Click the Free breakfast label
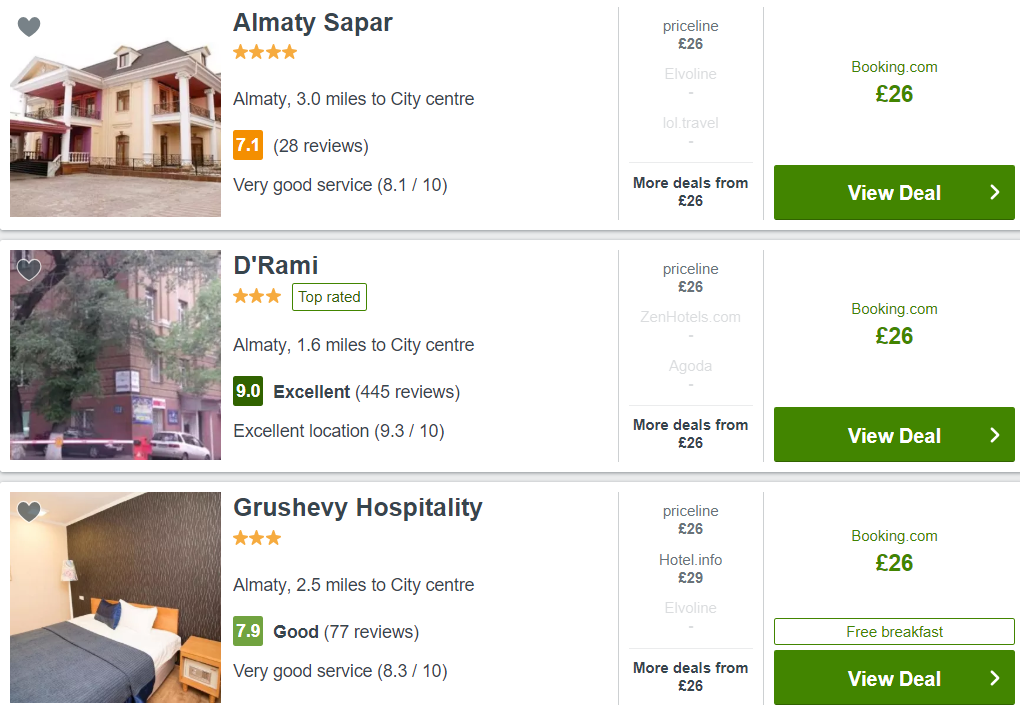 coord(894,632)
